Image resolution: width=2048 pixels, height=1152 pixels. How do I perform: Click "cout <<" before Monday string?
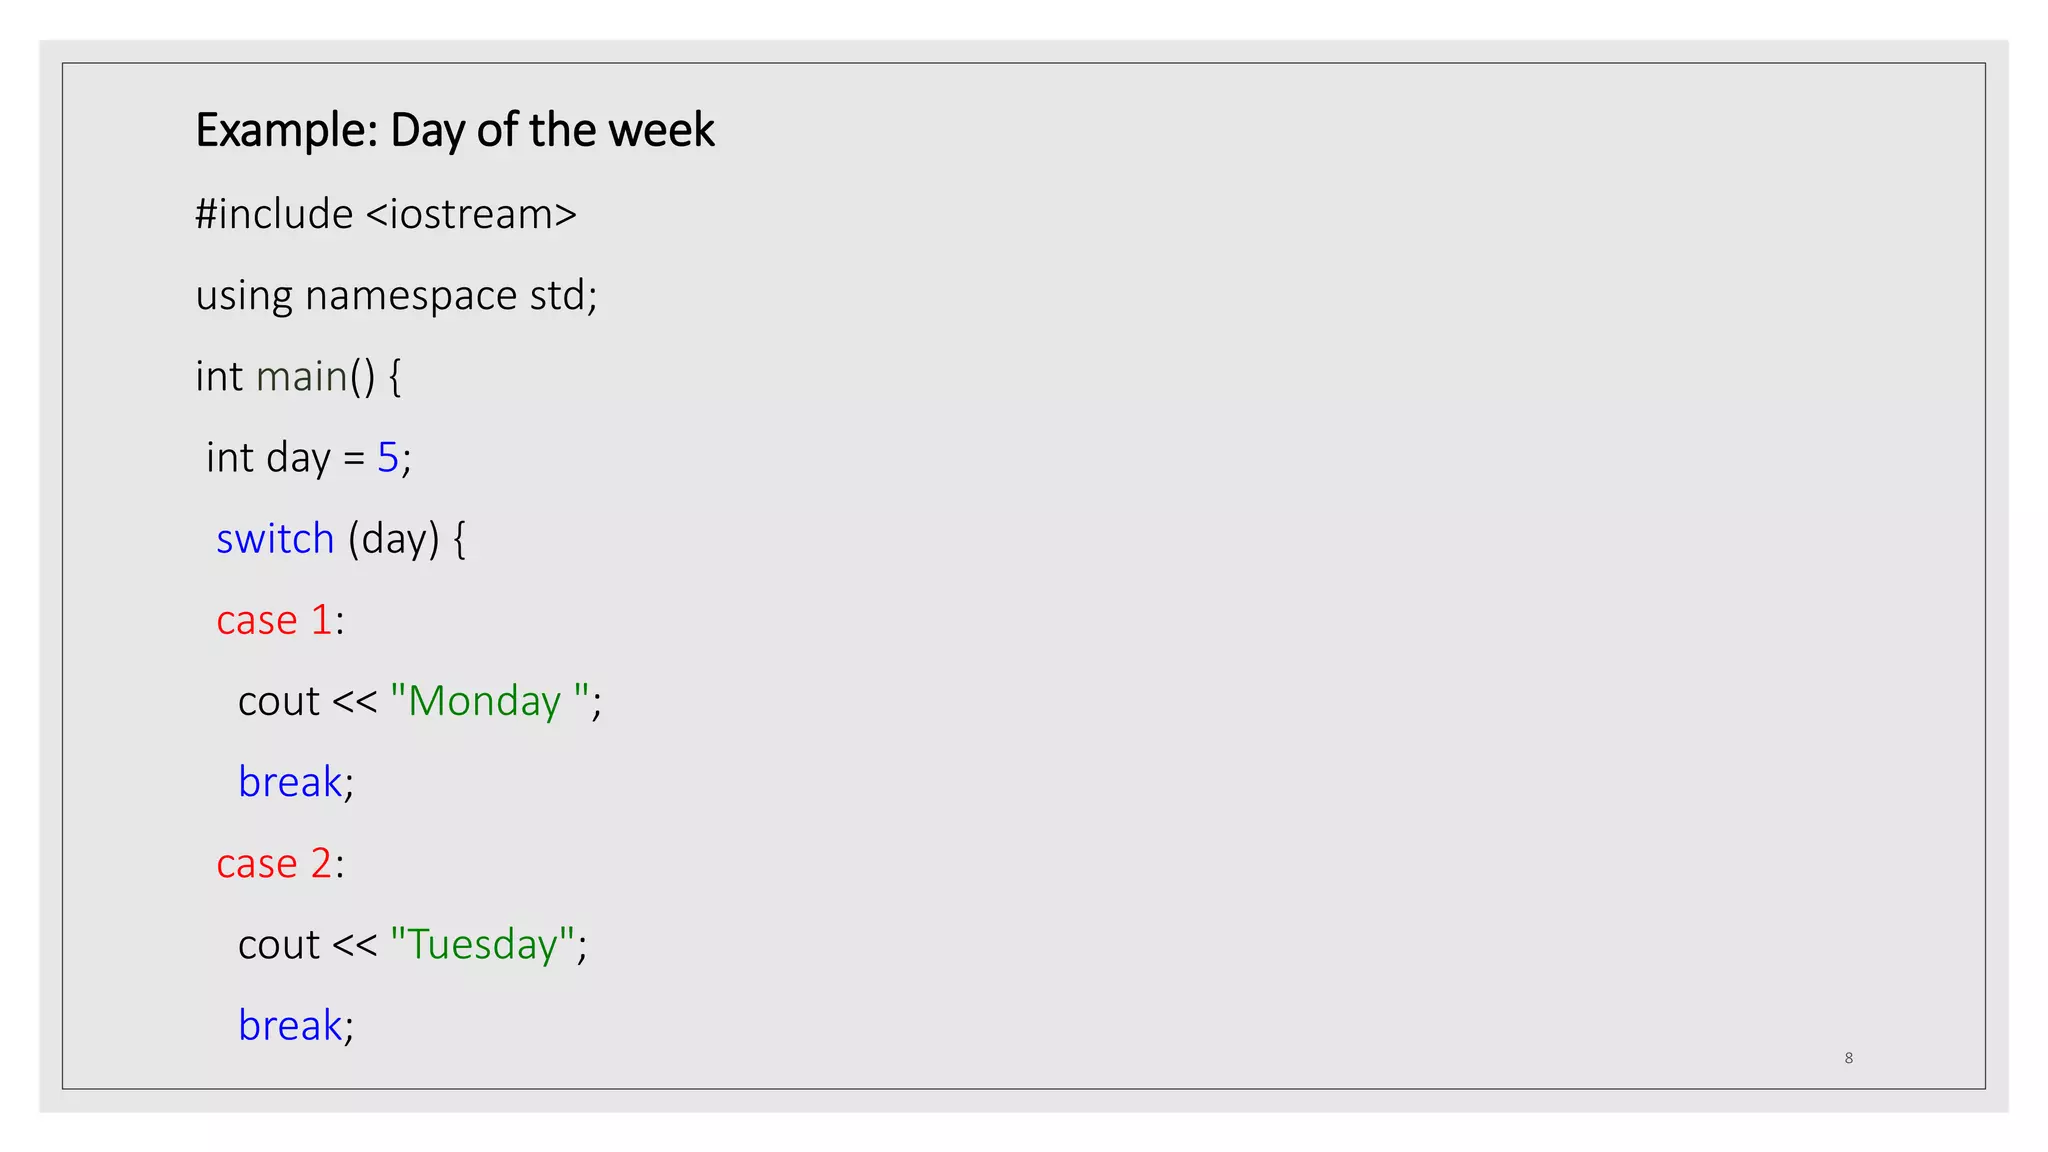coord(308,701)
